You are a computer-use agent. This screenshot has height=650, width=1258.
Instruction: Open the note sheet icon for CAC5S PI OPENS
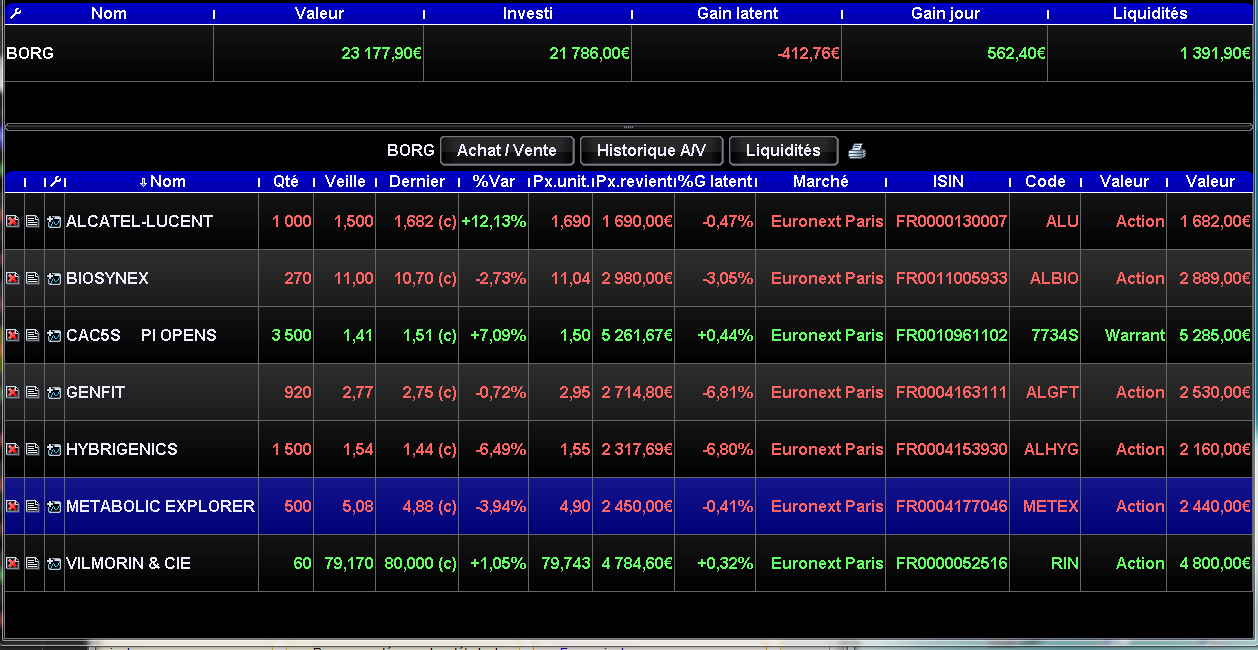point(33,335)
